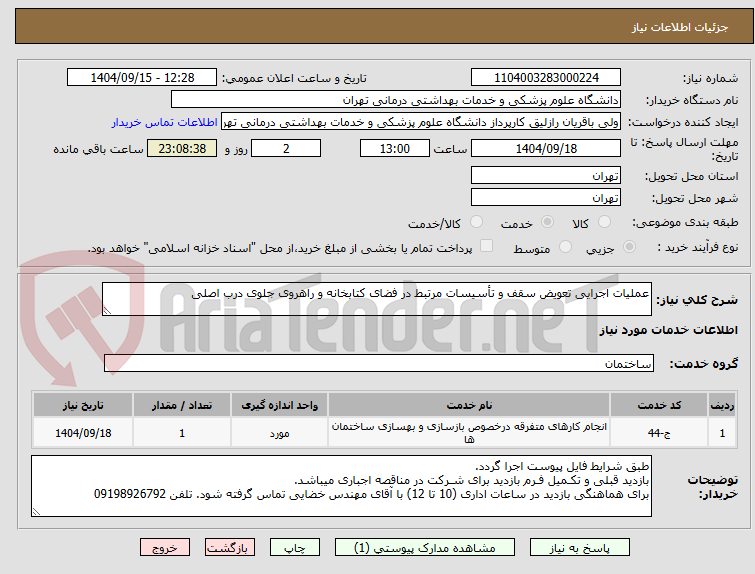Select the کالا/خدمت radio button
Screen dimensions: 755x574
(476, 222)
